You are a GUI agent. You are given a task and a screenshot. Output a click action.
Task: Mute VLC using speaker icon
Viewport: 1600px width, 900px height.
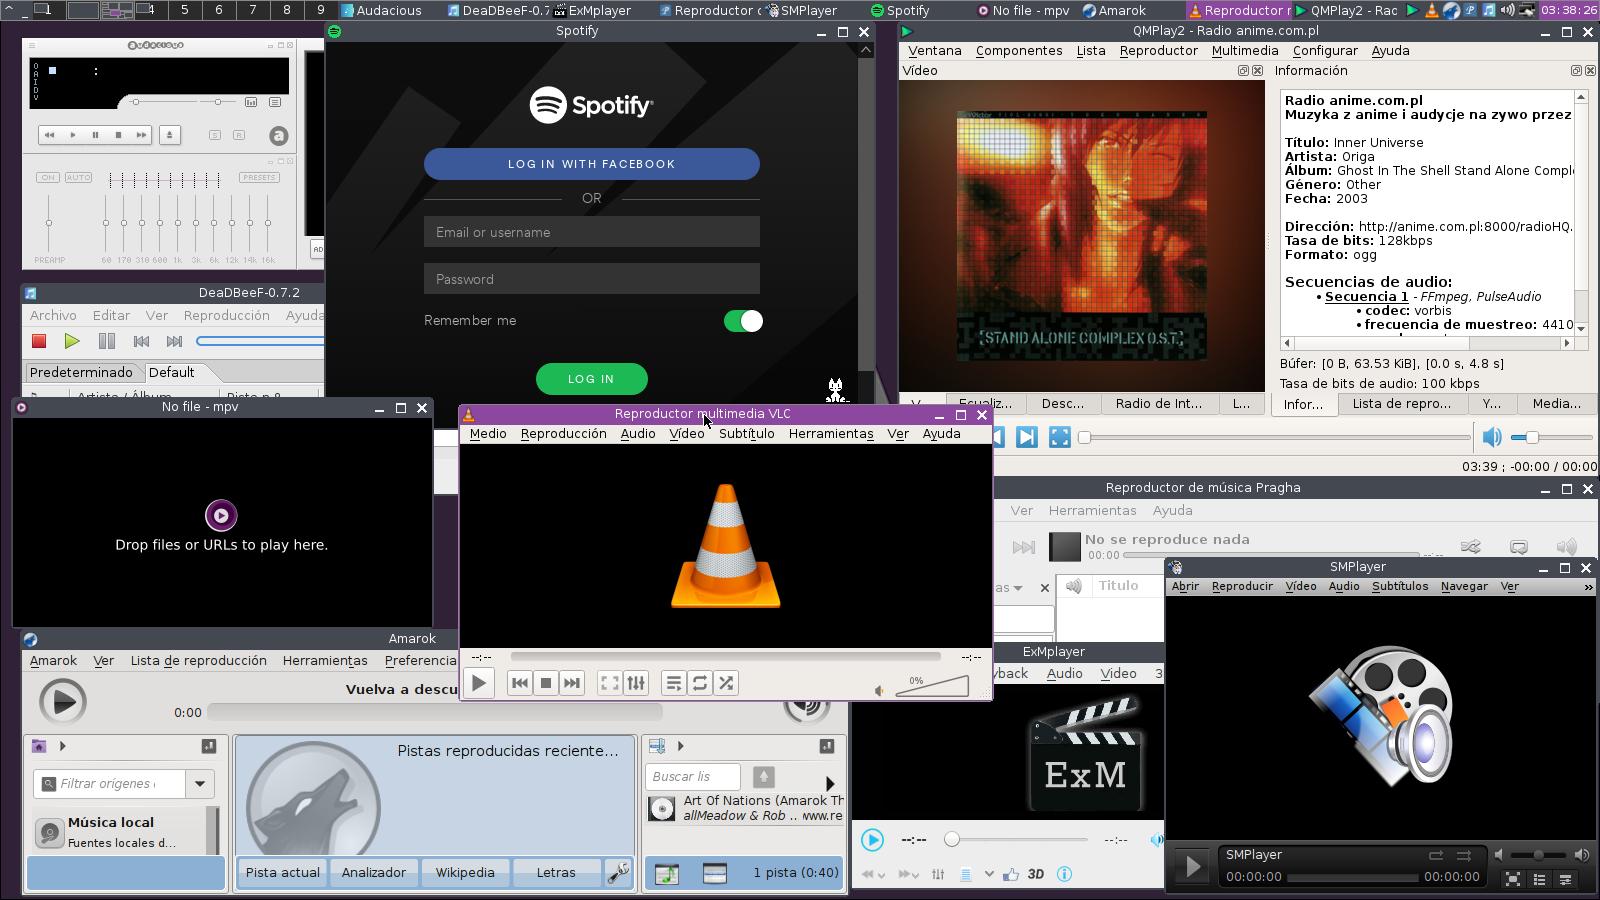879,690
